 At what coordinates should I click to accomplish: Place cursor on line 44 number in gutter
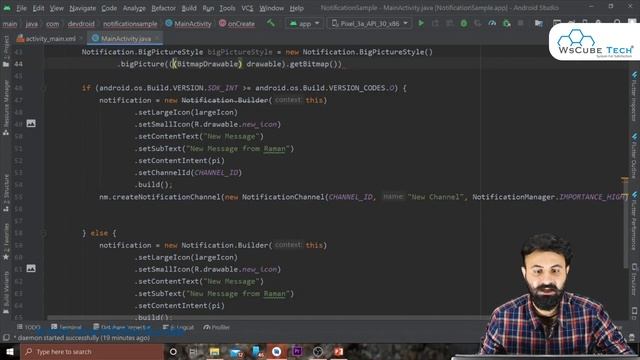coord(19,64)
